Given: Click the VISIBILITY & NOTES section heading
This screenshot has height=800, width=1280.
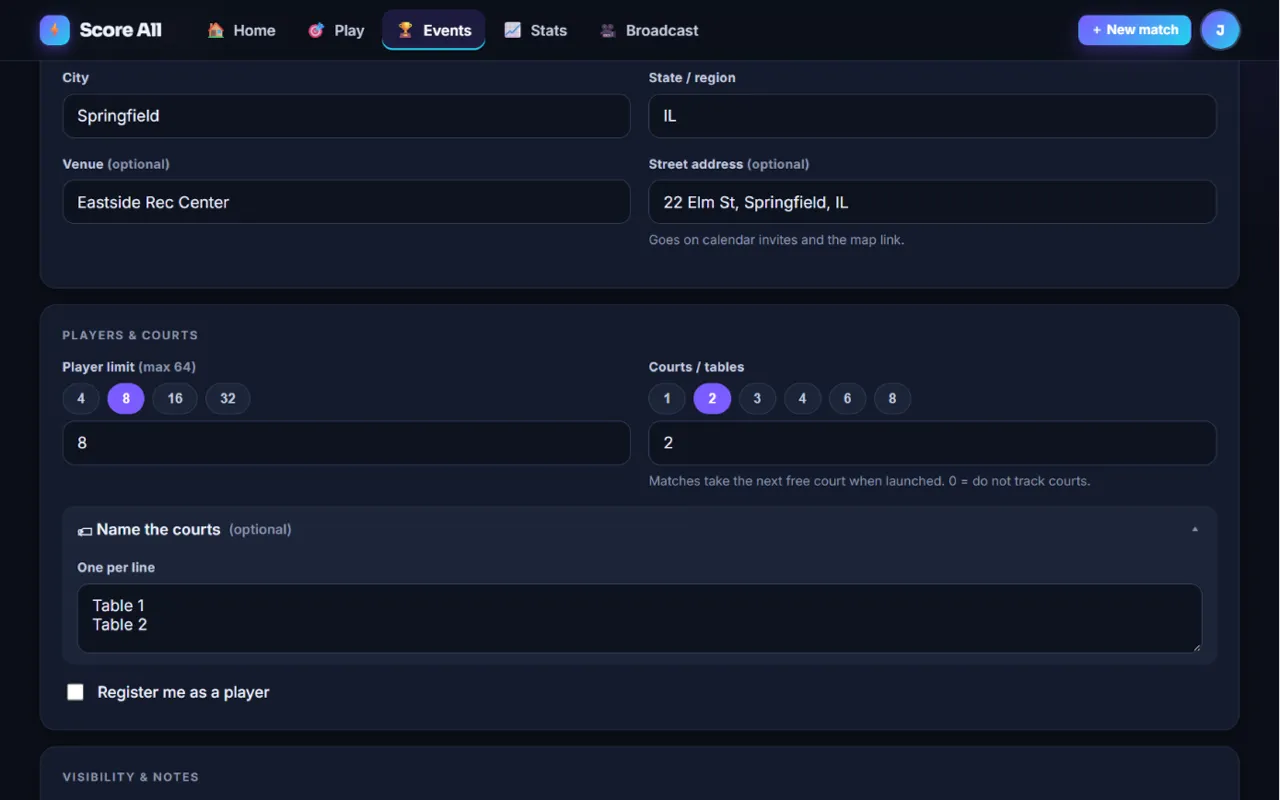Looking at the screenshot, I should [130, 777].
